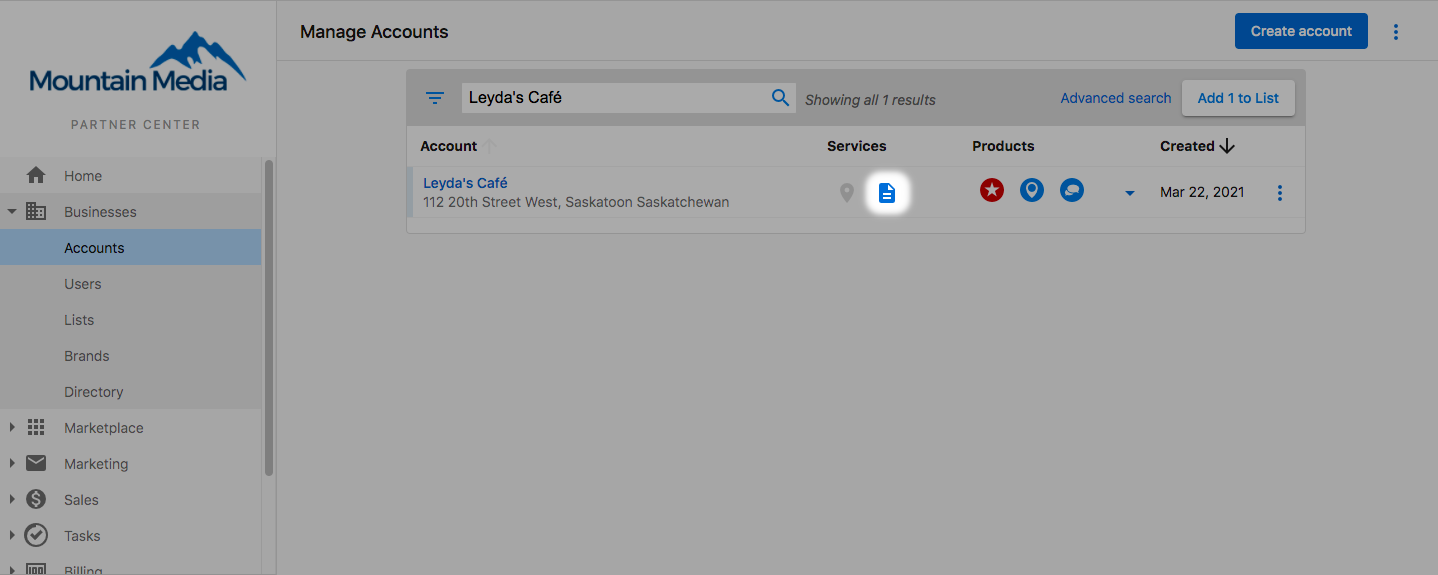The image size is (1438, 575).
Task: Open the Advanced search link
Action: point(1115,98)
